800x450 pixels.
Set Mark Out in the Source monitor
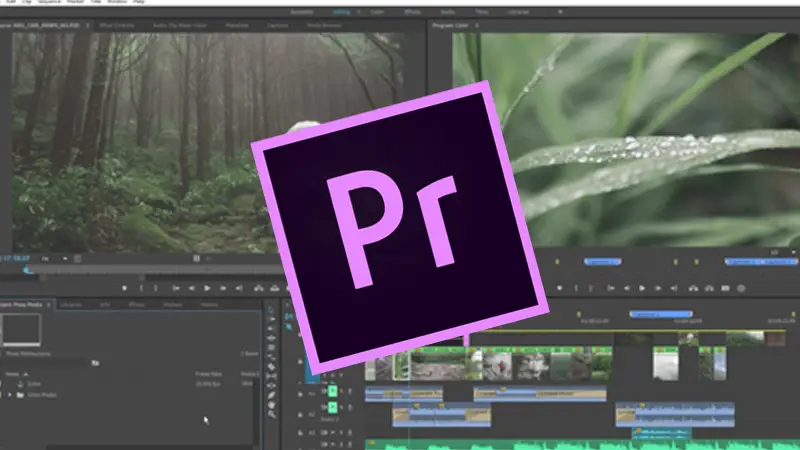point(156,288)
